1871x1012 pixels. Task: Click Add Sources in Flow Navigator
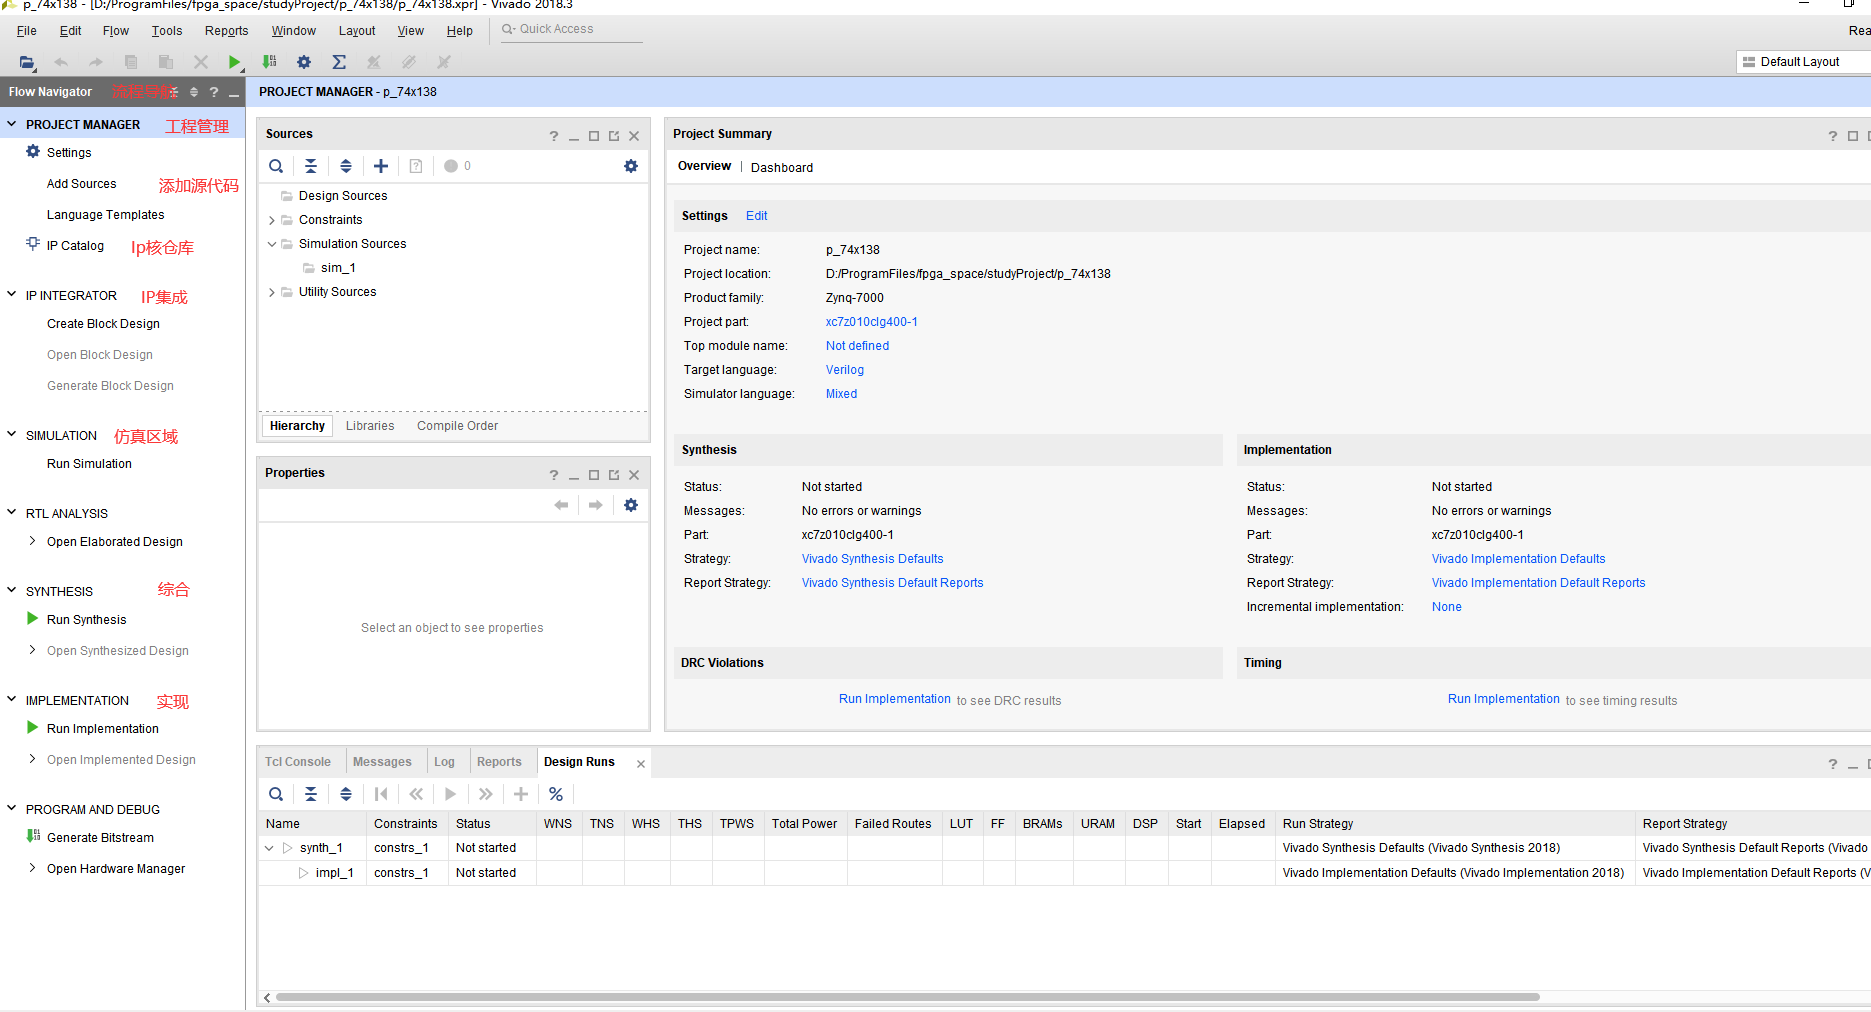pos(81,184)
